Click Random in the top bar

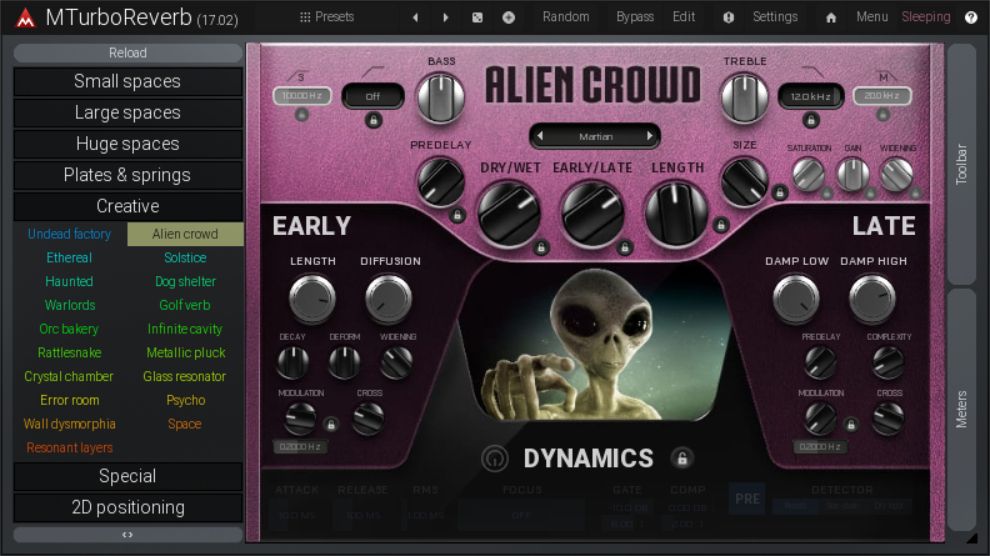pos(566,17)
